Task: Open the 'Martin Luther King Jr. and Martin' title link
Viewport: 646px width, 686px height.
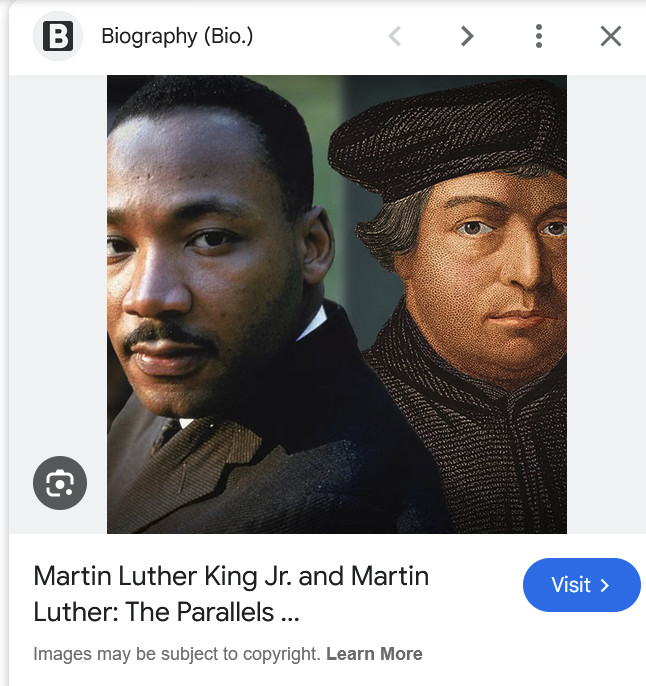Action: tap(231, 576)
